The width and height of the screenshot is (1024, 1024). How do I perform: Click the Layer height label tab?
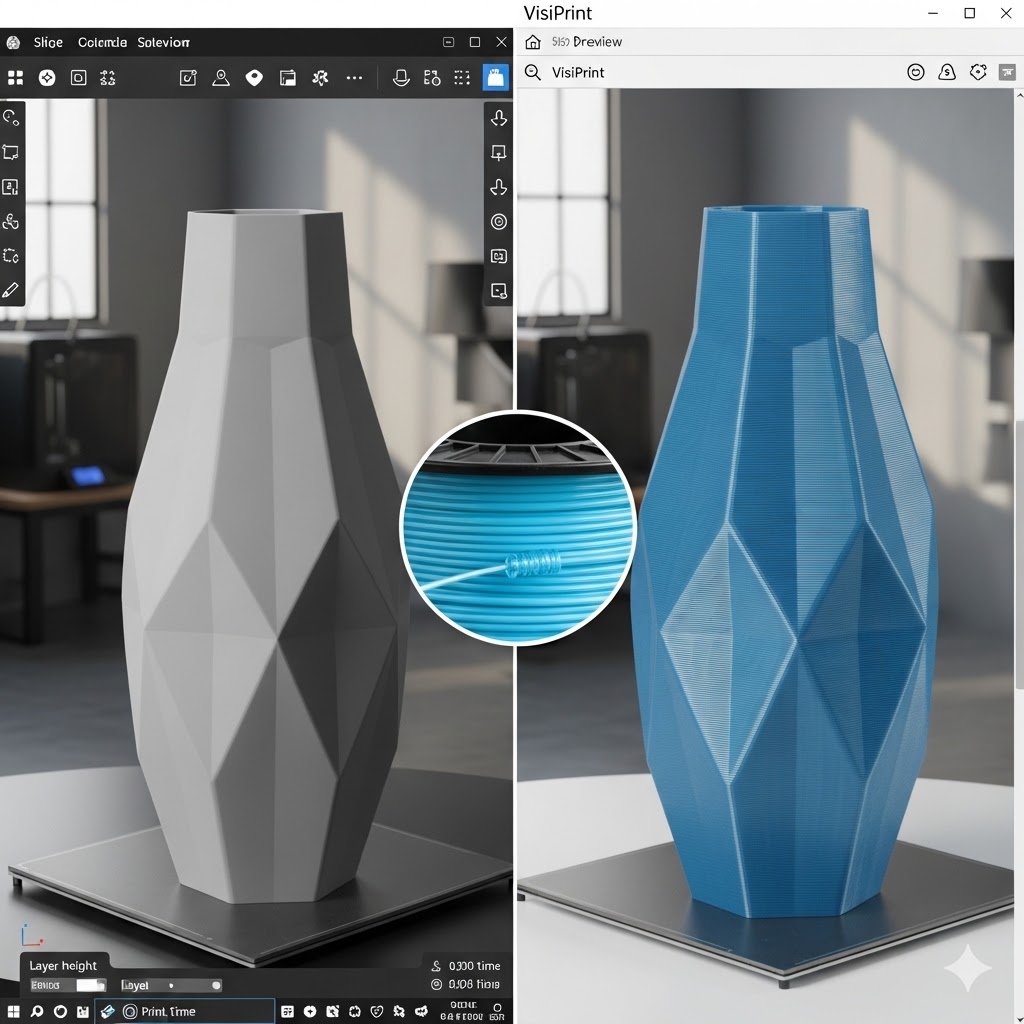point(63,965)
